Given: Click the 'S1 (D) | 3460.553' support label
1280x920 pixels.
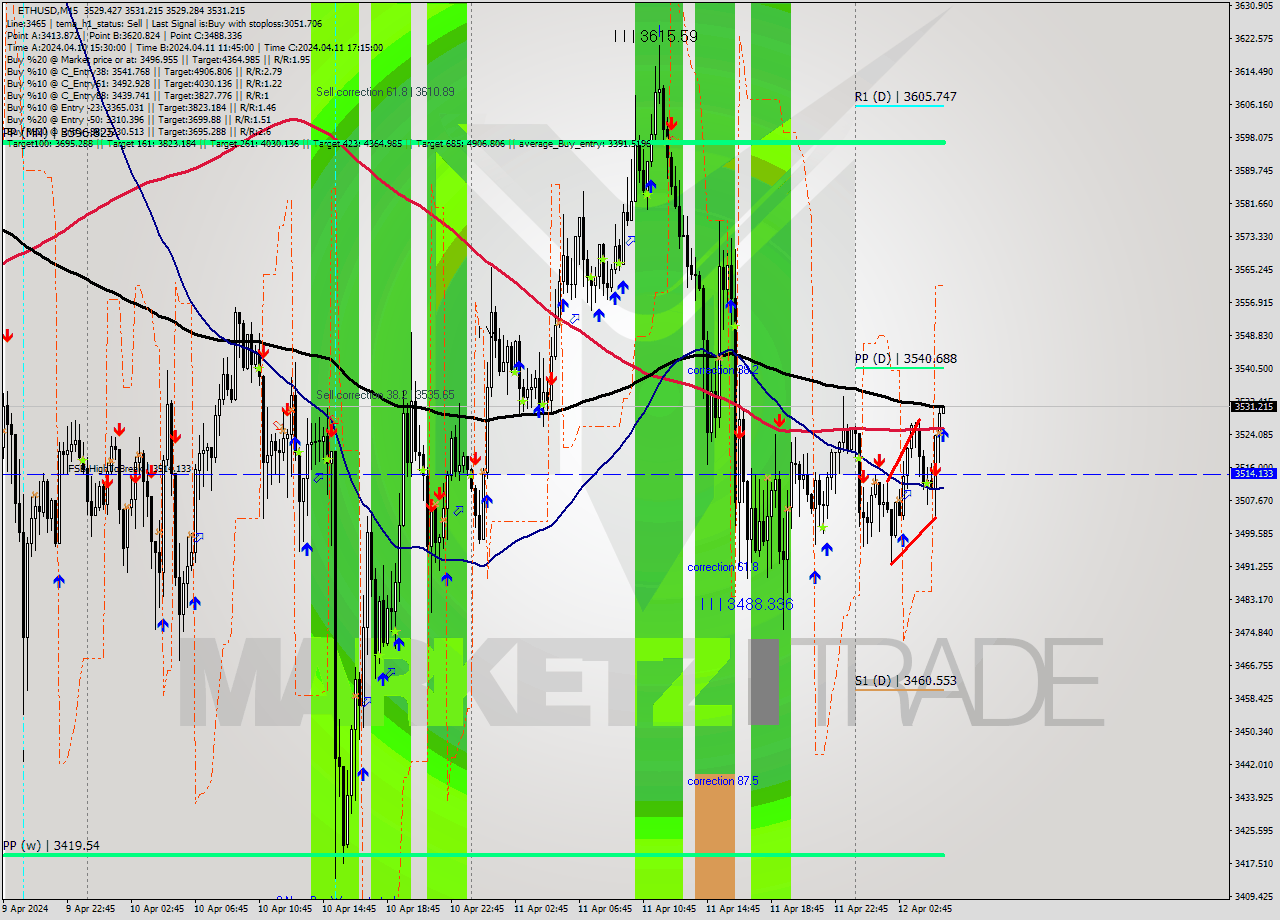Looking at the screenshot, I should [905, 681].
